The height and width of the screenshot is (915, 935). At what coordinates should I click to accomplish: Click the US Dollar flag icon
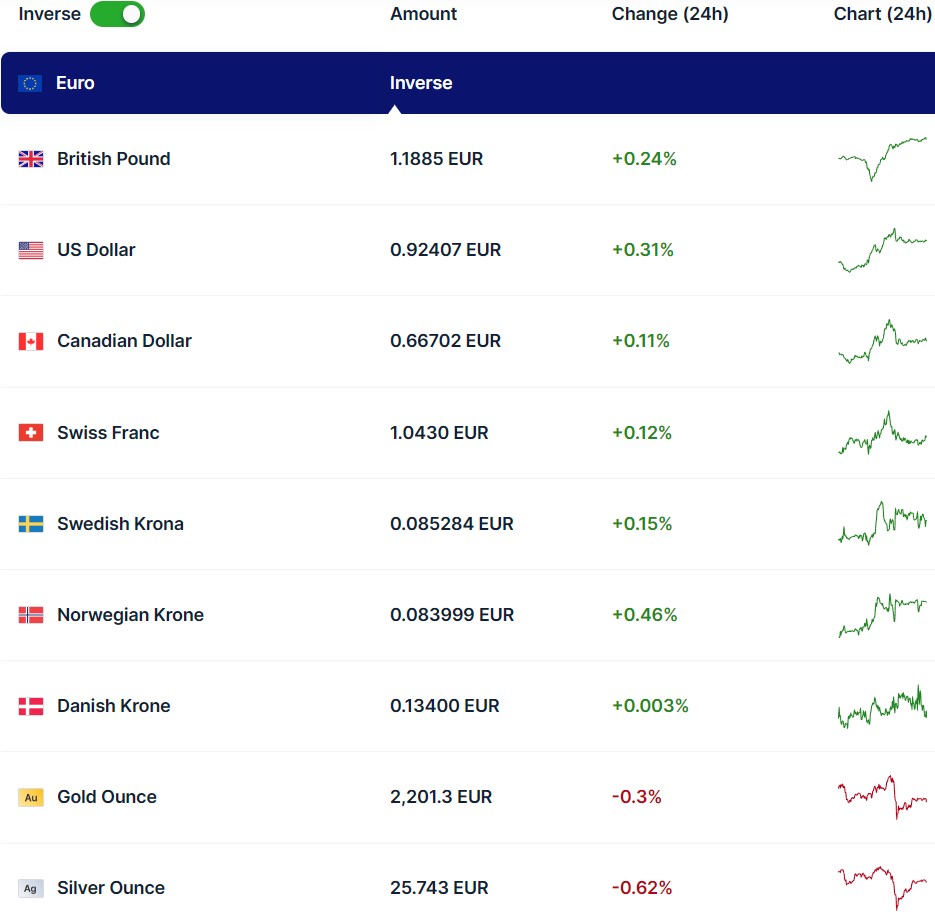tap(31, 250)
